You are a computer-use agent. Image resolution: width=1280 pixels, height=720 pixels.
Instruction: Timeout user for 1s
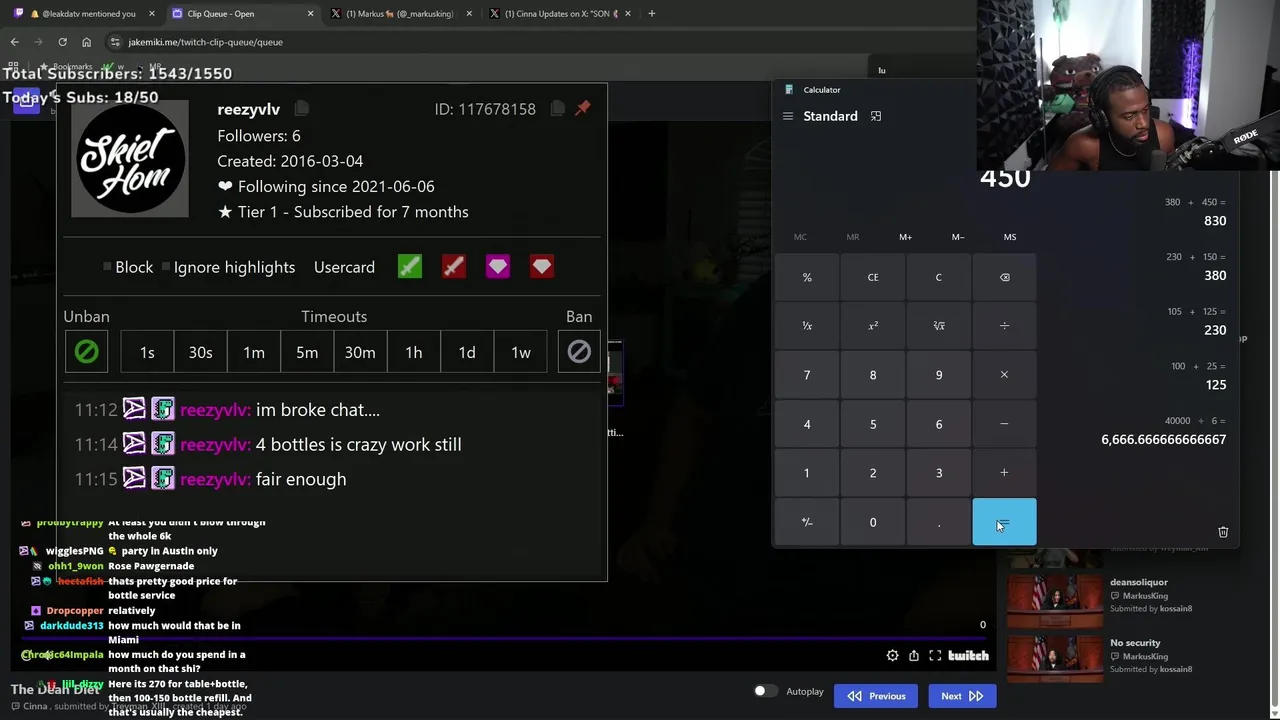(147, 352)
